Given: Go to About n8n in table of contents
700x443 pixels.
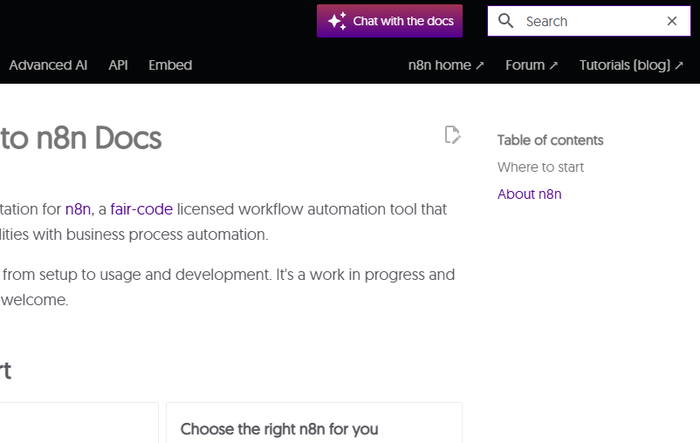Looking at the screenshot, I should point(529,194).
